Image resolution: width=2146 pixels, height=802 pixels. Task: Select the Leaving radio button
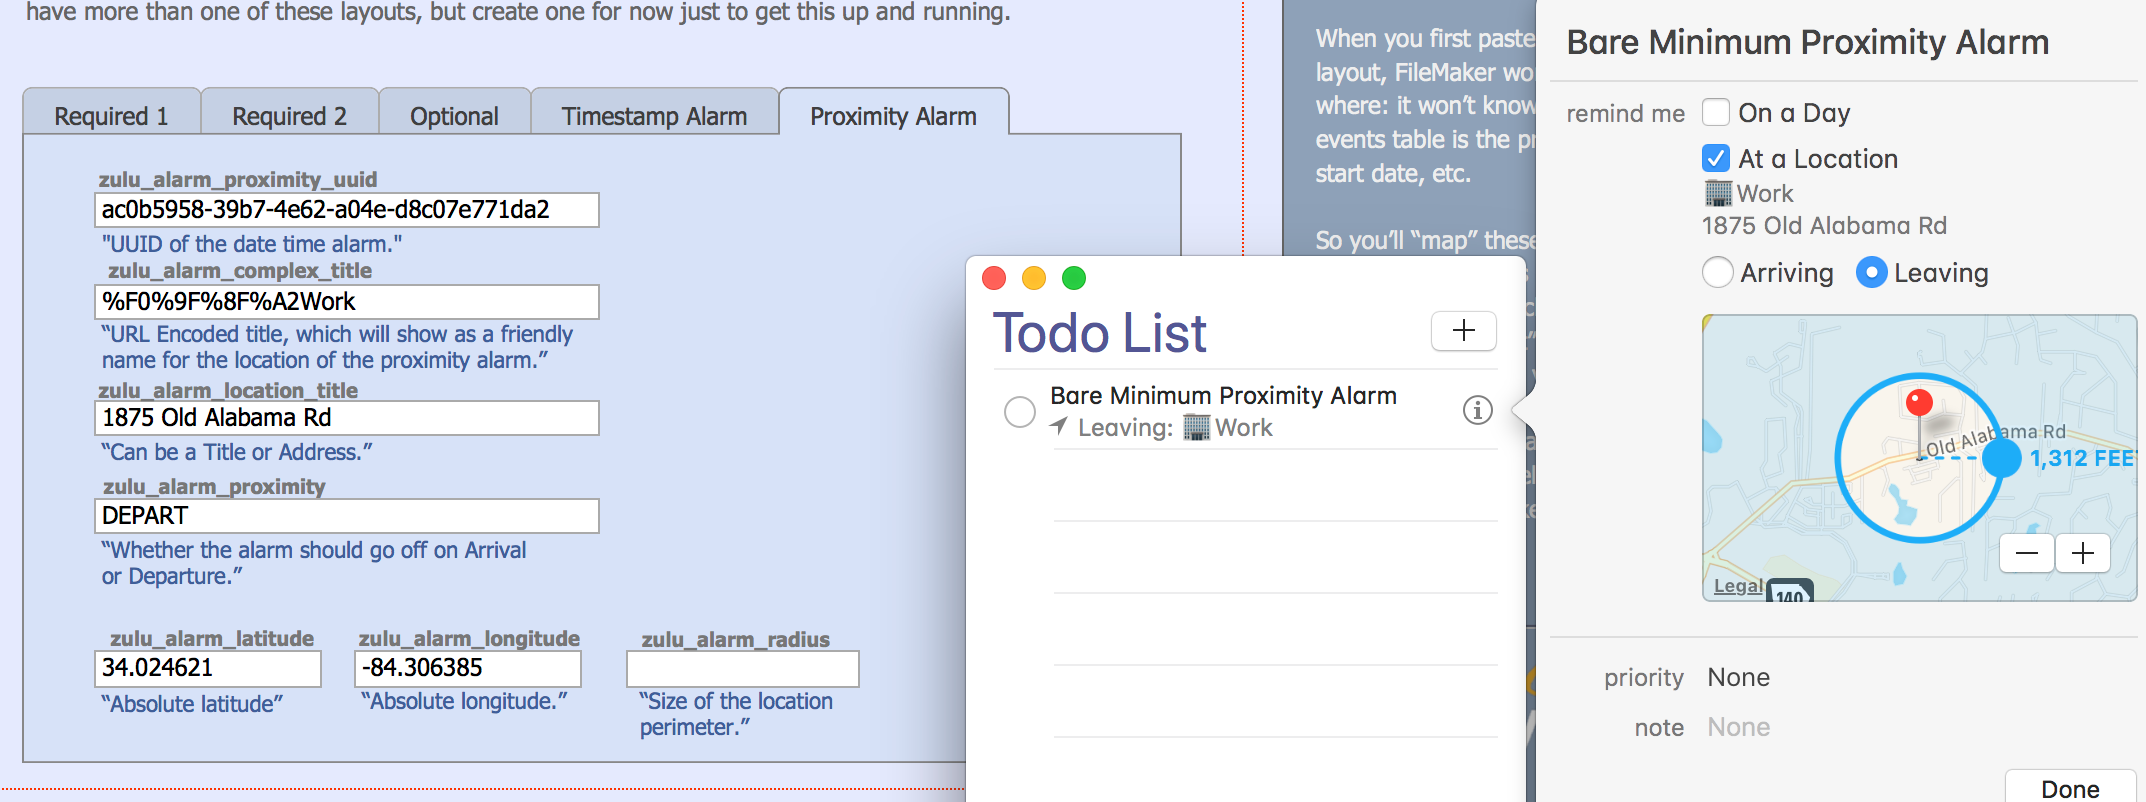click(x=1871, y=272)
